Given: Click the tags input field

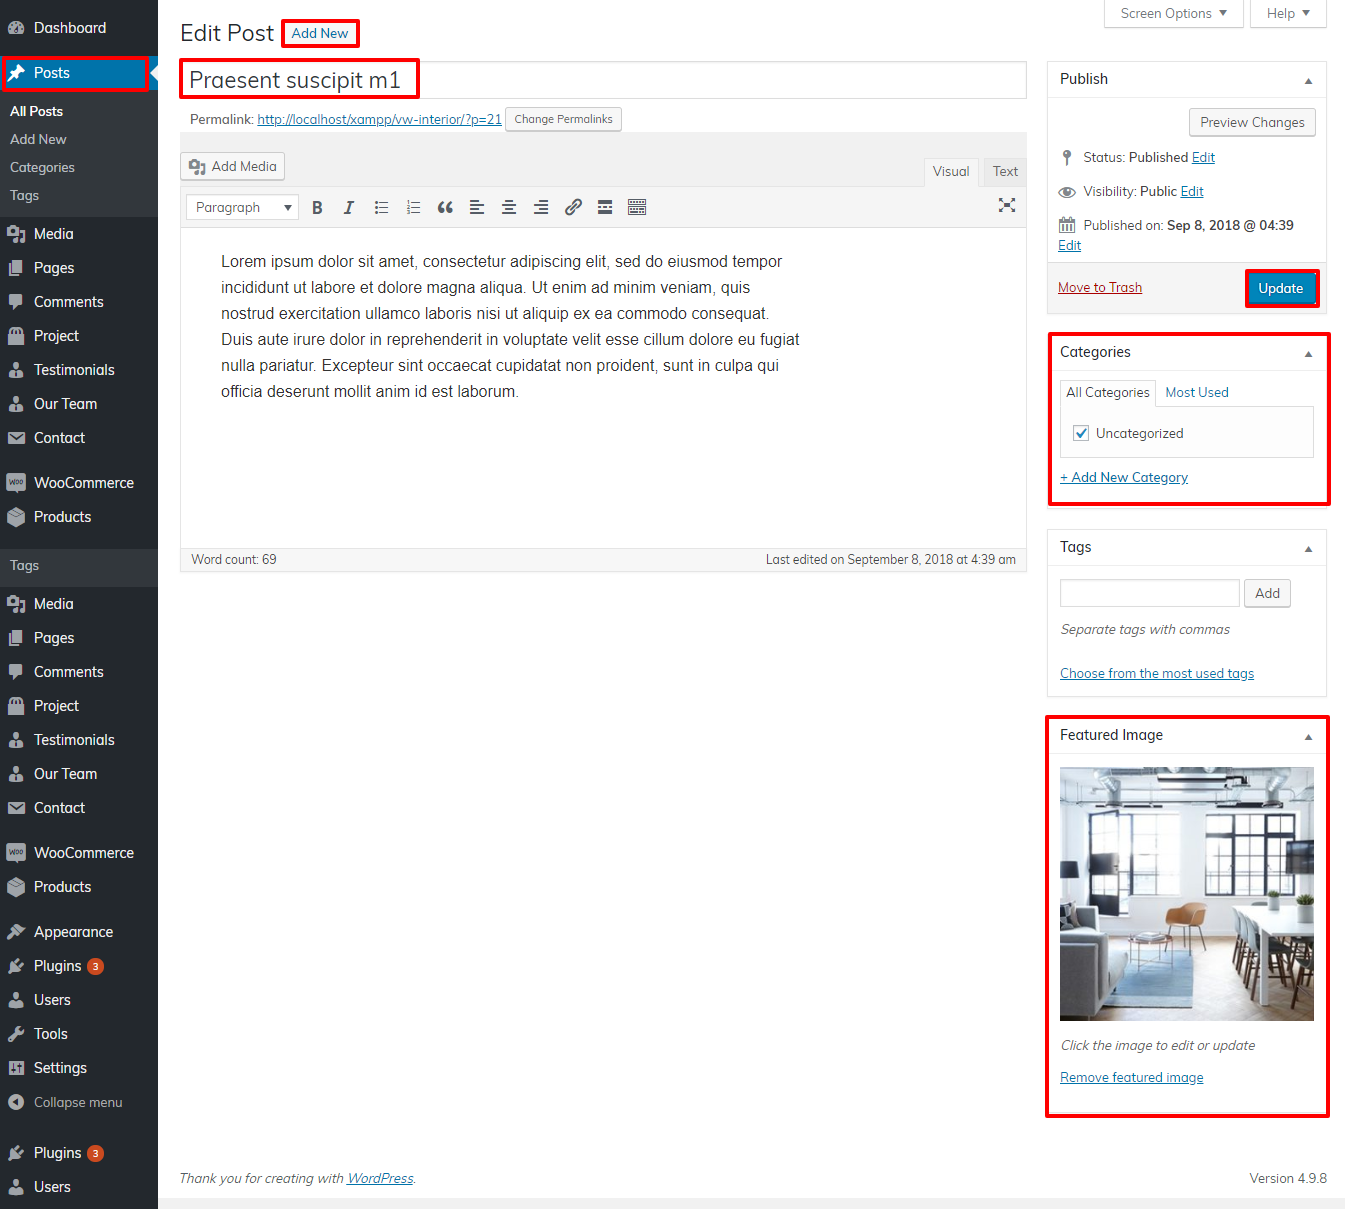Looking at the screenshot, I should pyautogui.click(x=1149, y=593).
